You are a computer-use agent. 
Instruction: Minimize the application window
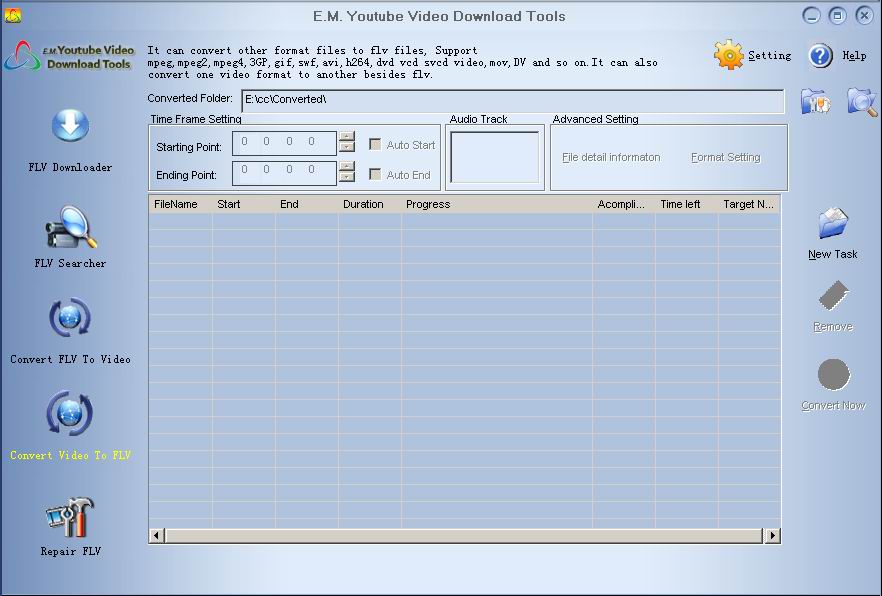811,16
